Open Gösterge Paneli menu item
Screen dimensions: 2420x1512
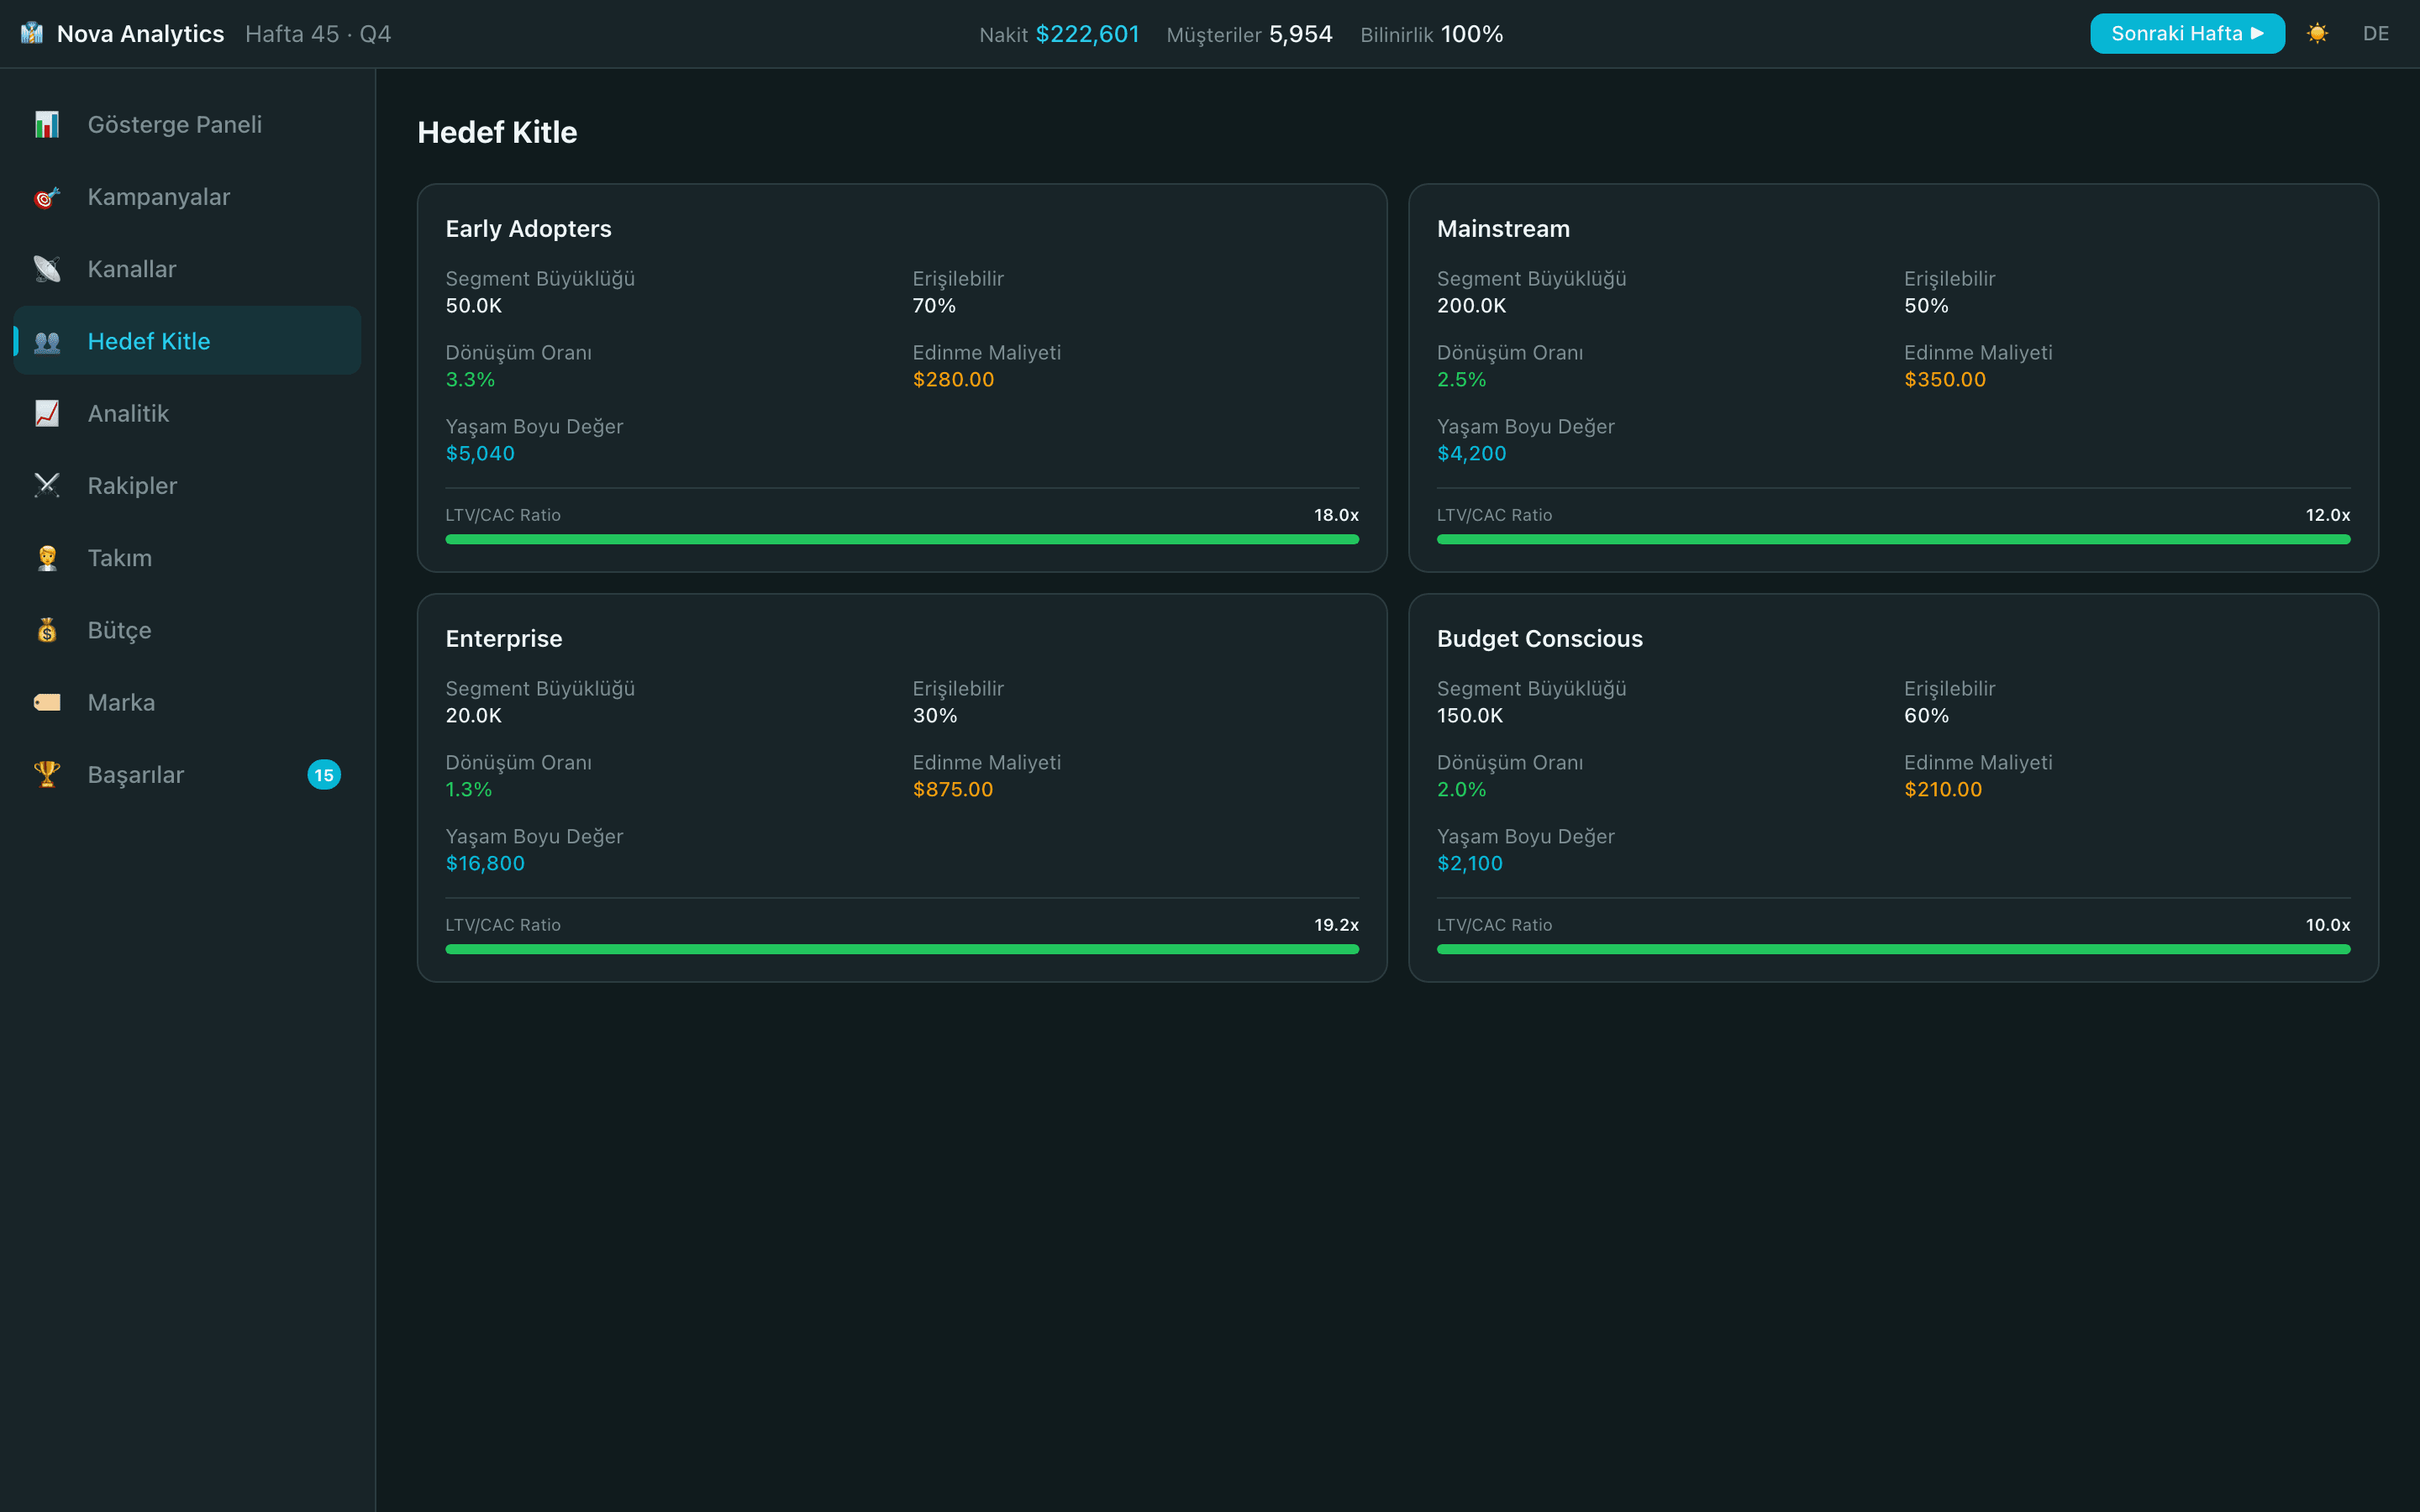(187, 124)
